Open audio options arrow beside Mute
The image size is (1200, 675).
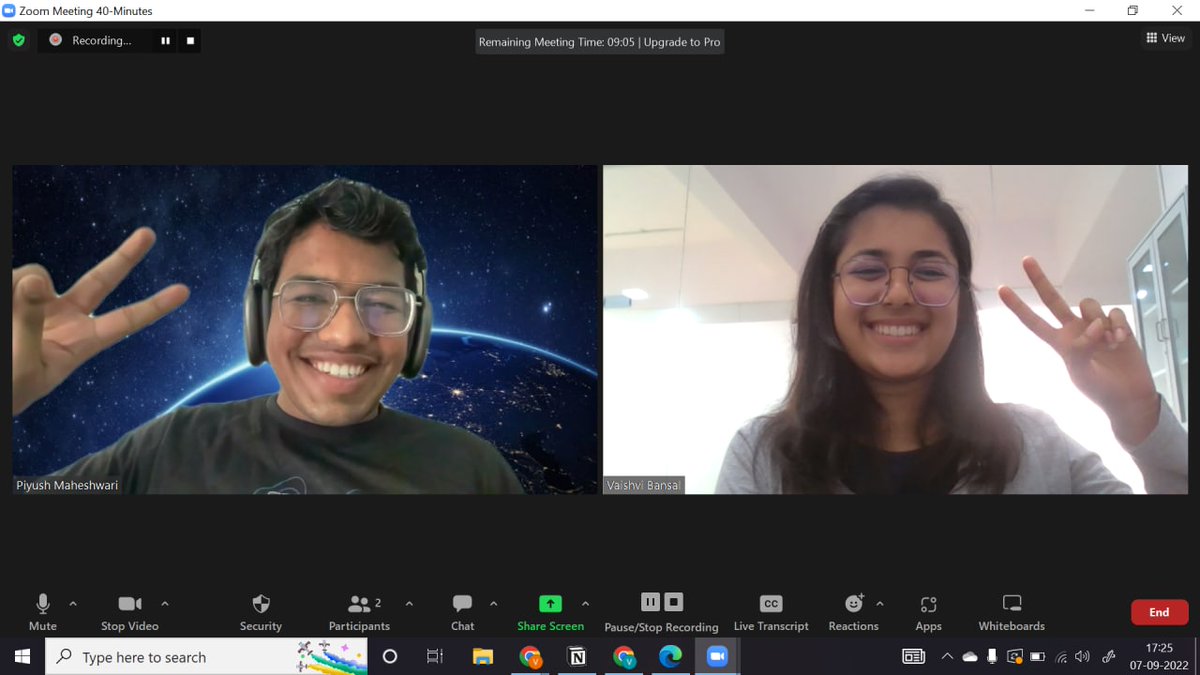(73, 604)
